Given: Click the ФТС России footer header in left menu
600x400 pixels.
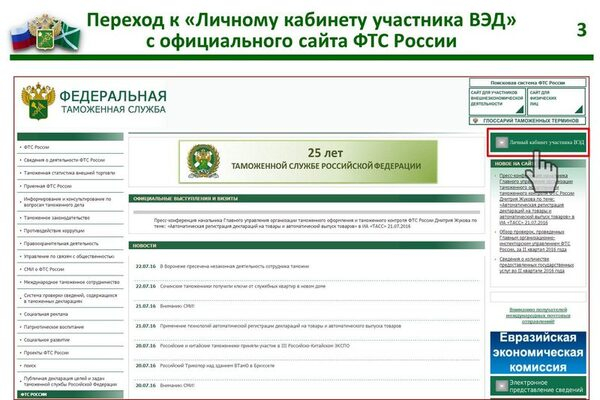Looking at the screenshot, I should 70,394.
